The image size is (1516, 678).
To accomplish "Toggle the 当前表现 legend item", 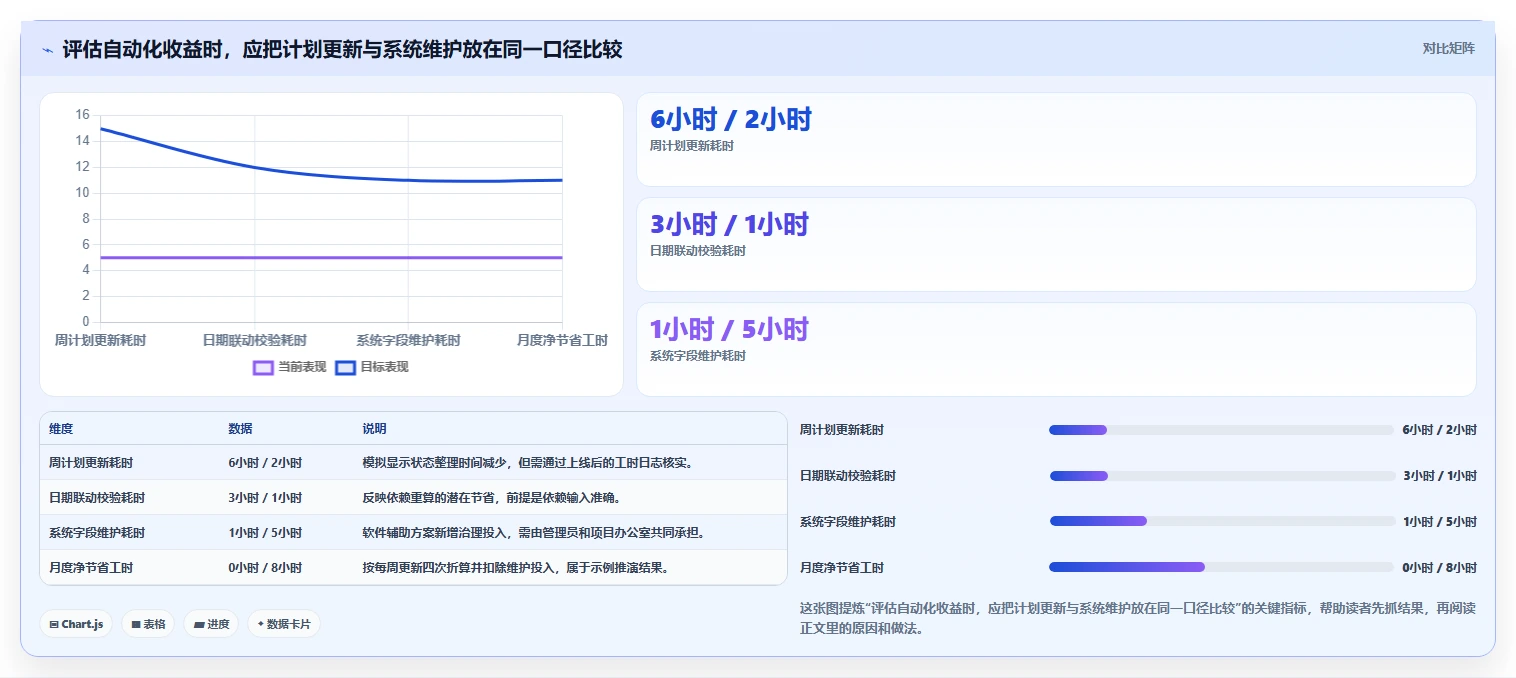I will pyautogui.click(x=290, y=367).
